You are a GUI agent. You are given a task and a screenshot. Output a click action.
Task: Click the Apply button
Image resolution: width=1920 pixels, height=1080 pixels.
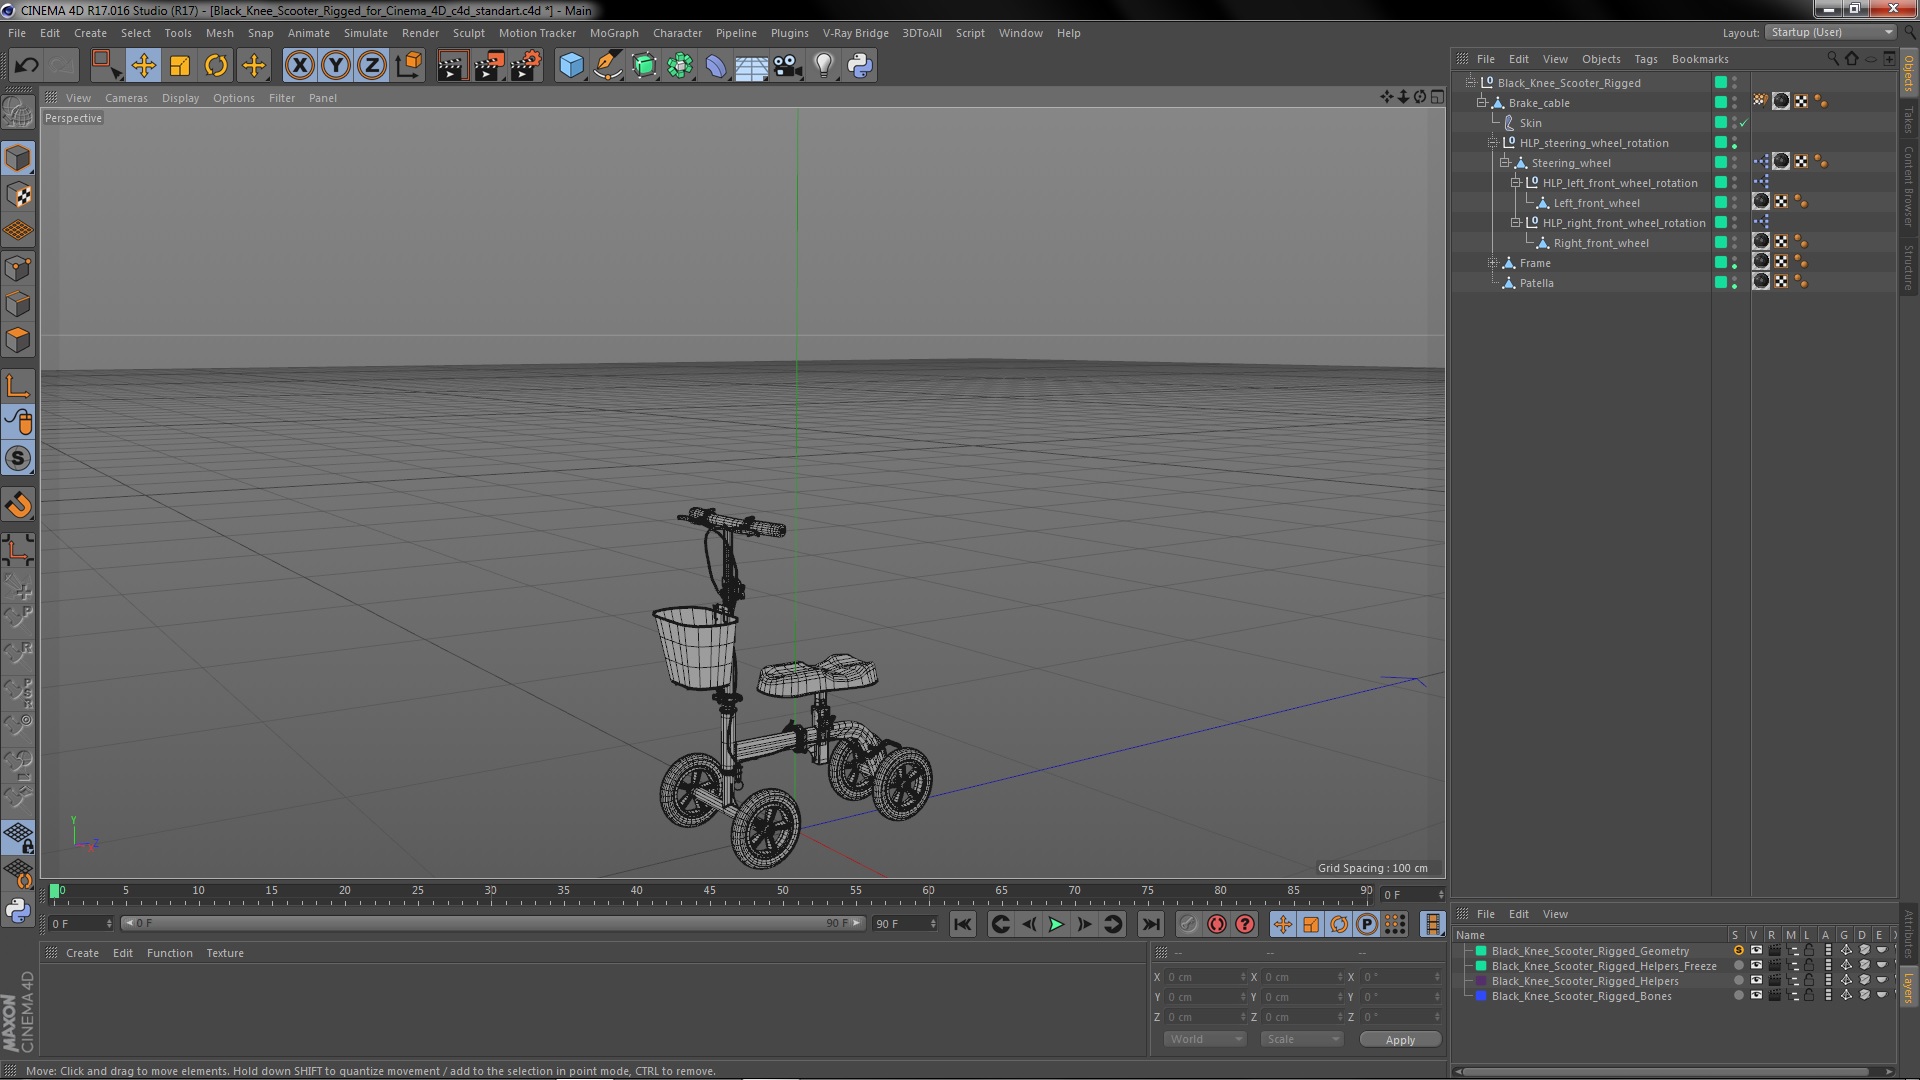click(1400, 1039)
